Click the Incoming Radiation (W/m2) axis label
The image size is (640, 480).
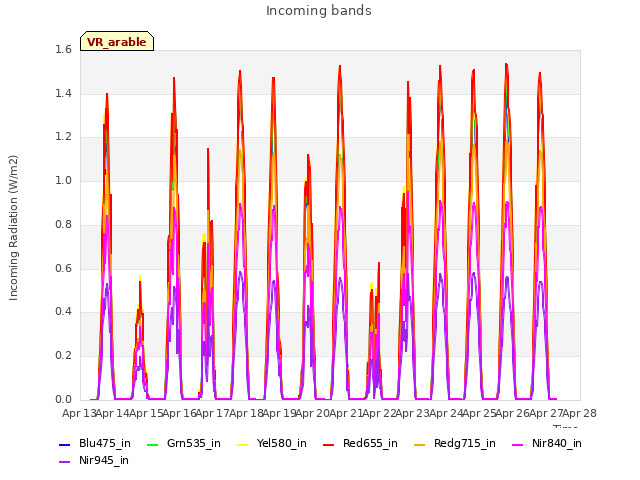point(13,228)
